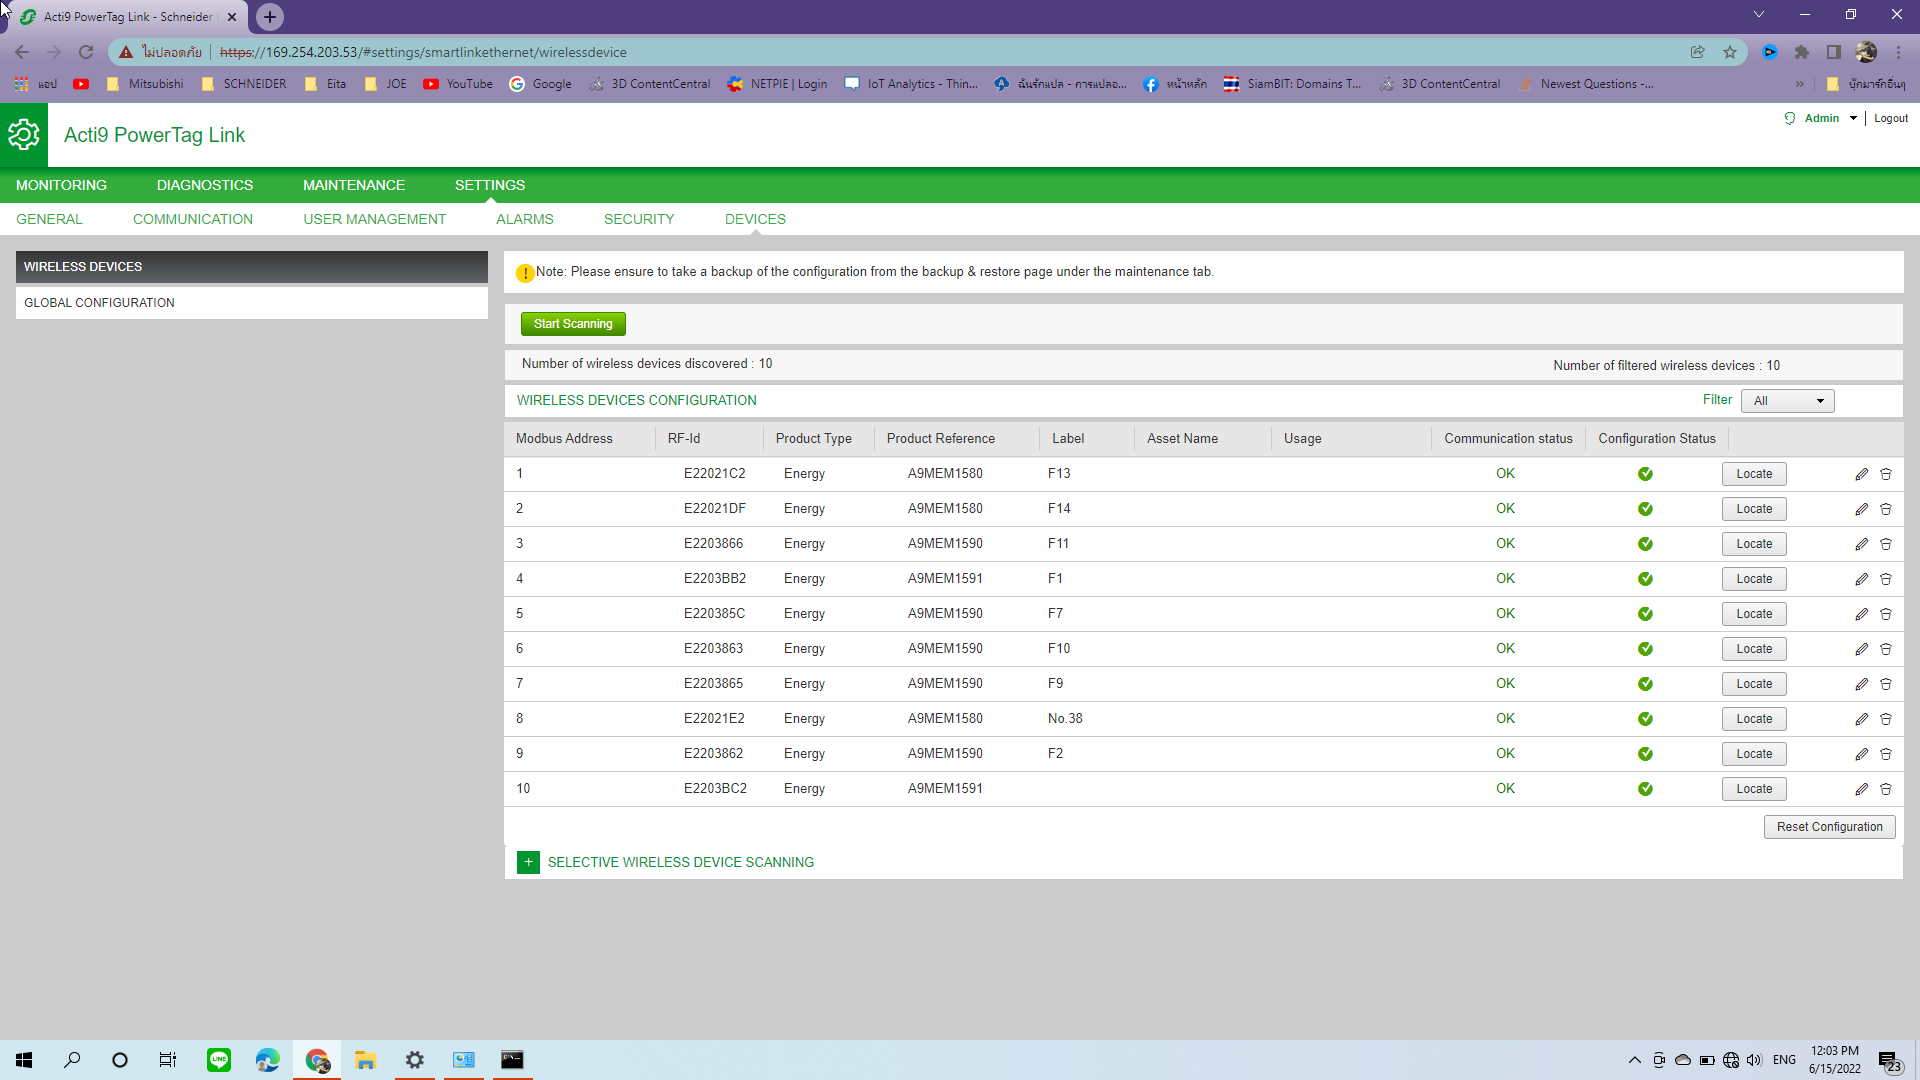The width and height of the screenshot is (1920, 1080).
Task: Open Windows Start menu
Action: (24, 1060)
